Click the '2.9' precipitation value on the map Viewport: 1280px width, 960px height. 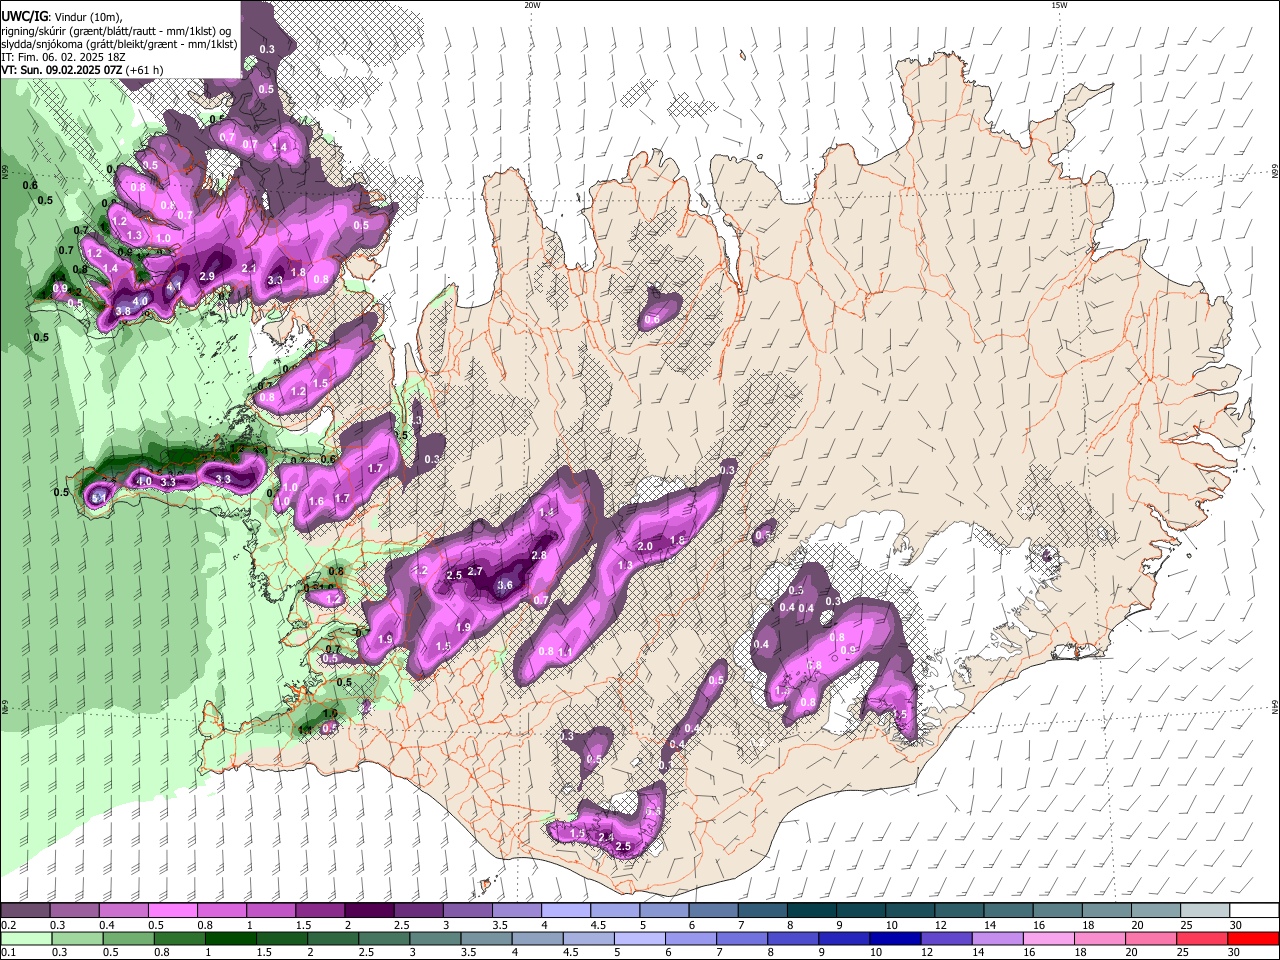click(x=207, y=276)
